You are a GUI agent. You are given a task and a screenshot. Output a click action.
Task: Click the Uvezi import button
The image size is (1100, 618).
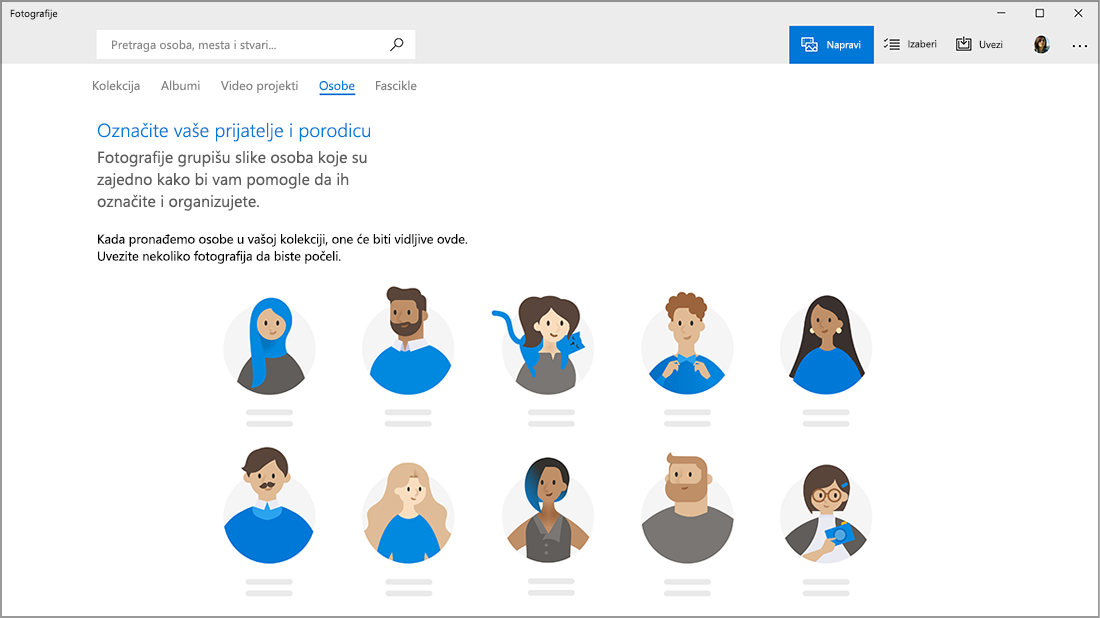click(x=979, y=44)
